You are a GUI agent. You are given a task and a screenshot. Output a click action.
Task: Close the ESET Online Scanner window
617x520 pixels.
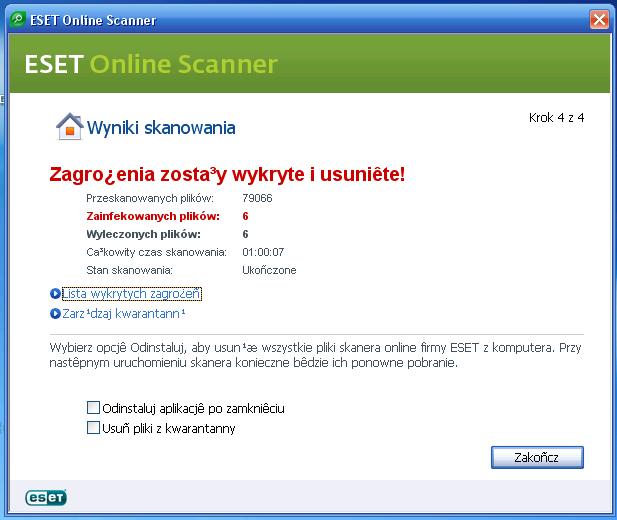point(599,19)
